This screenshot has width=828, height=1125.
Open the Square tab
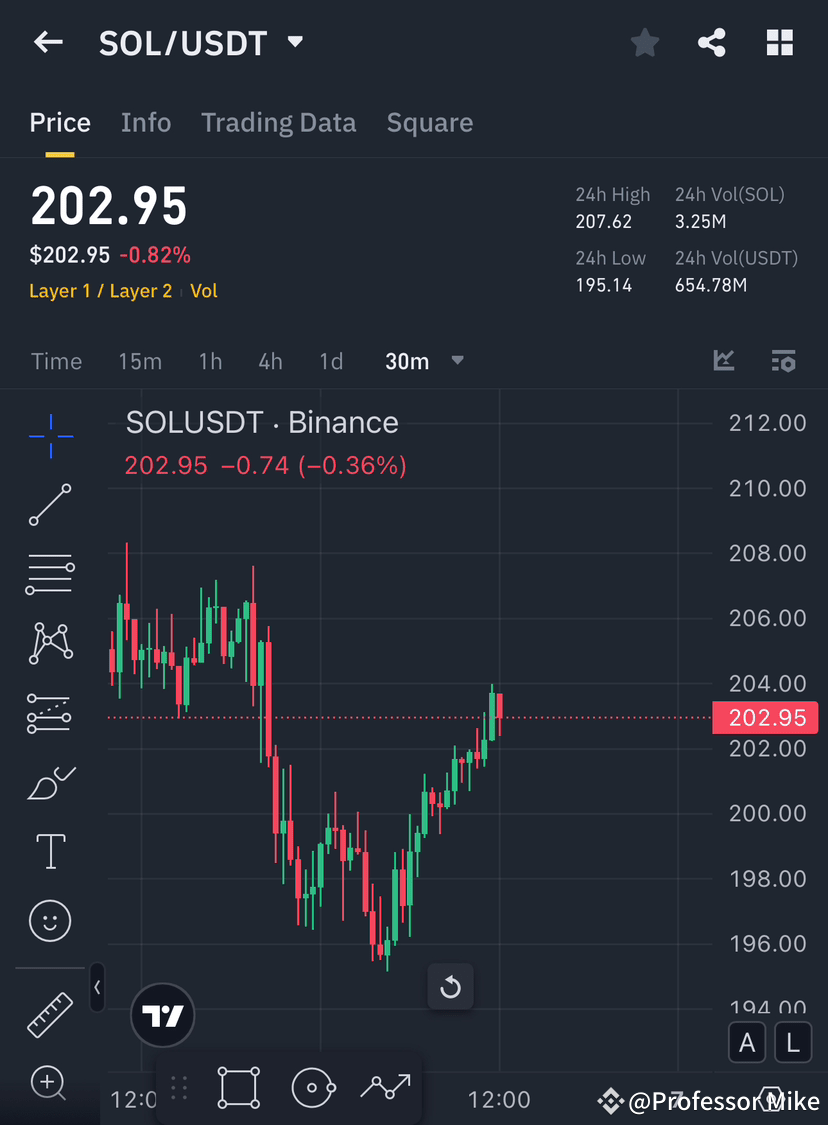pyautogui.click(x=429, y=122)
